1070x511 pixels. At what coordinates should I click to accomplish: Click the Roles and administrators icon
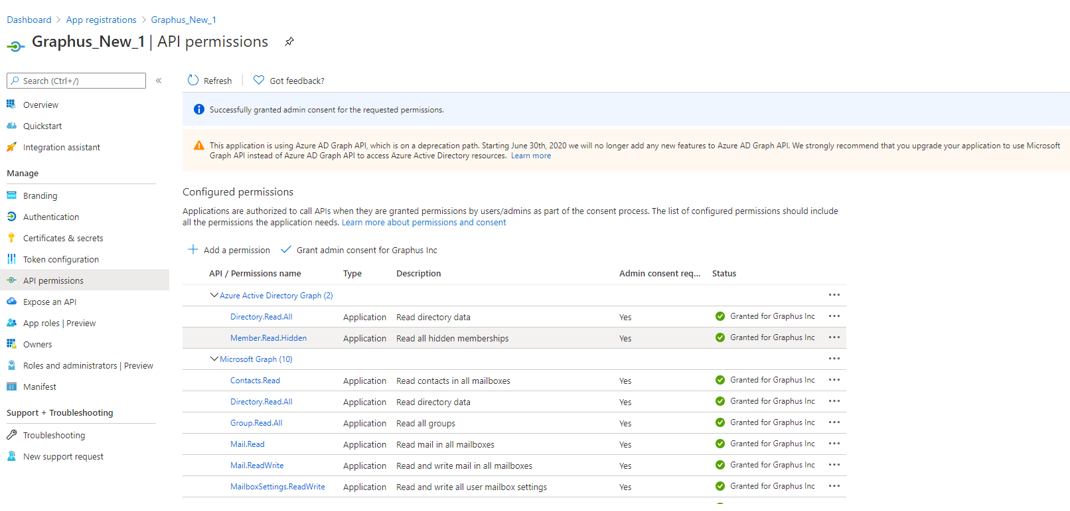click(11, 365)
